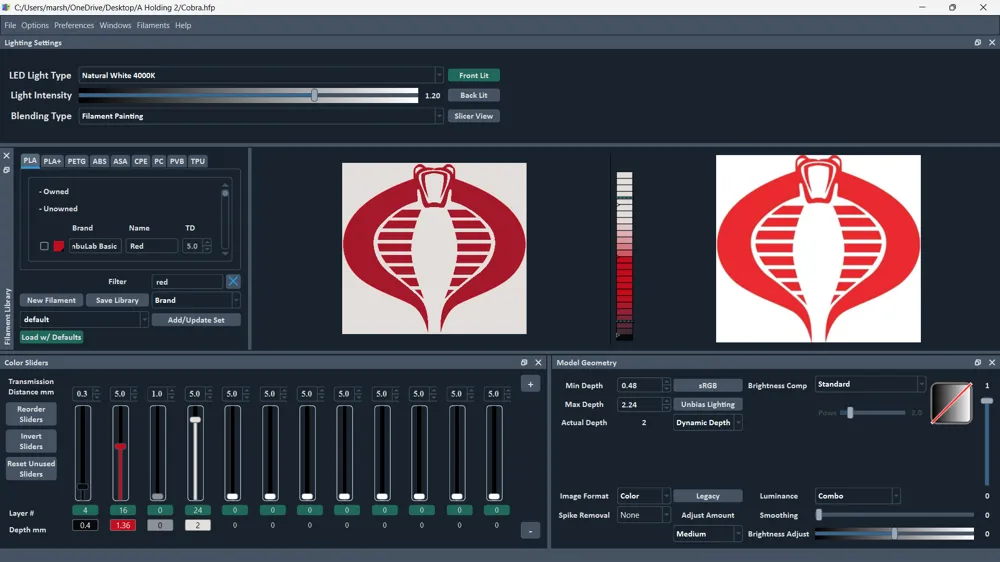Tick the owned checkbox for Red filament

(44, 246)
